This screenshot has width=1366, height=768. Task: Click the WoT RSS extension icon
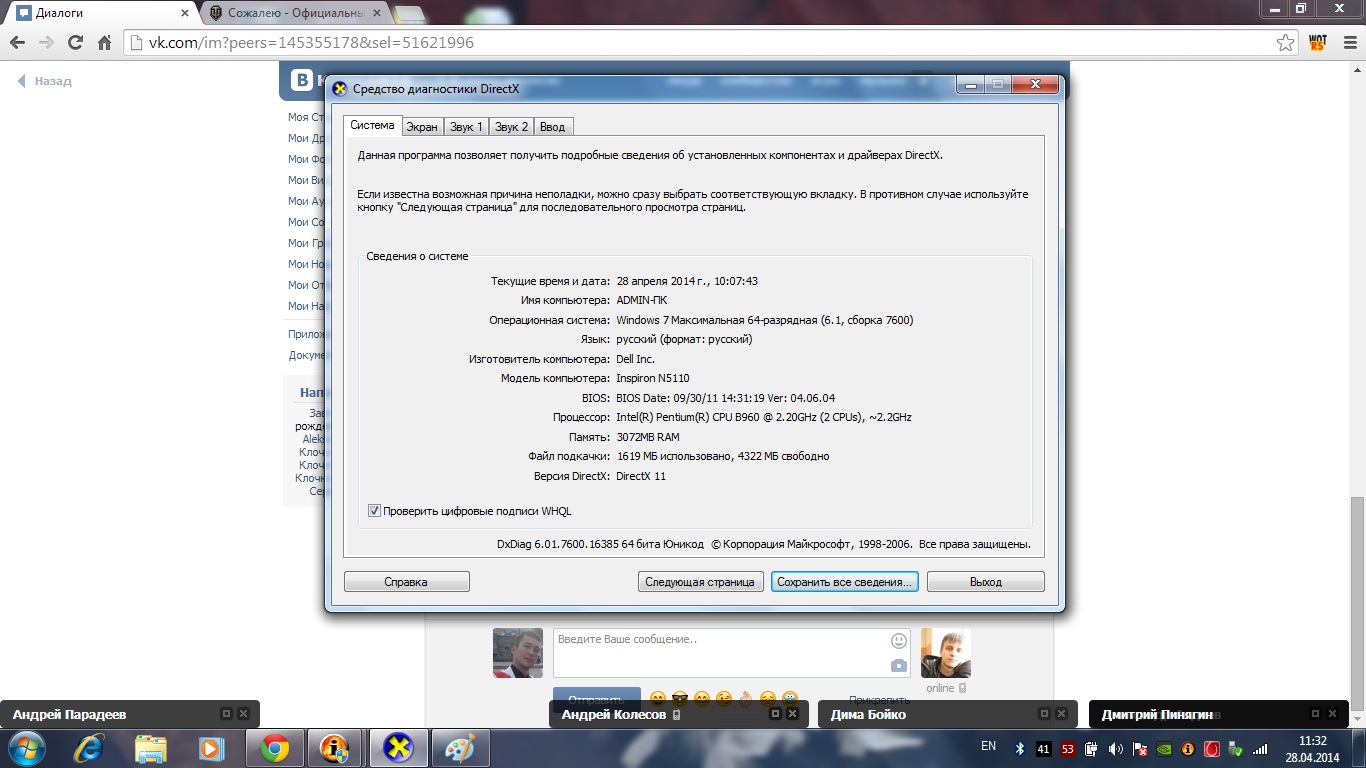(x=1317, y=43)
